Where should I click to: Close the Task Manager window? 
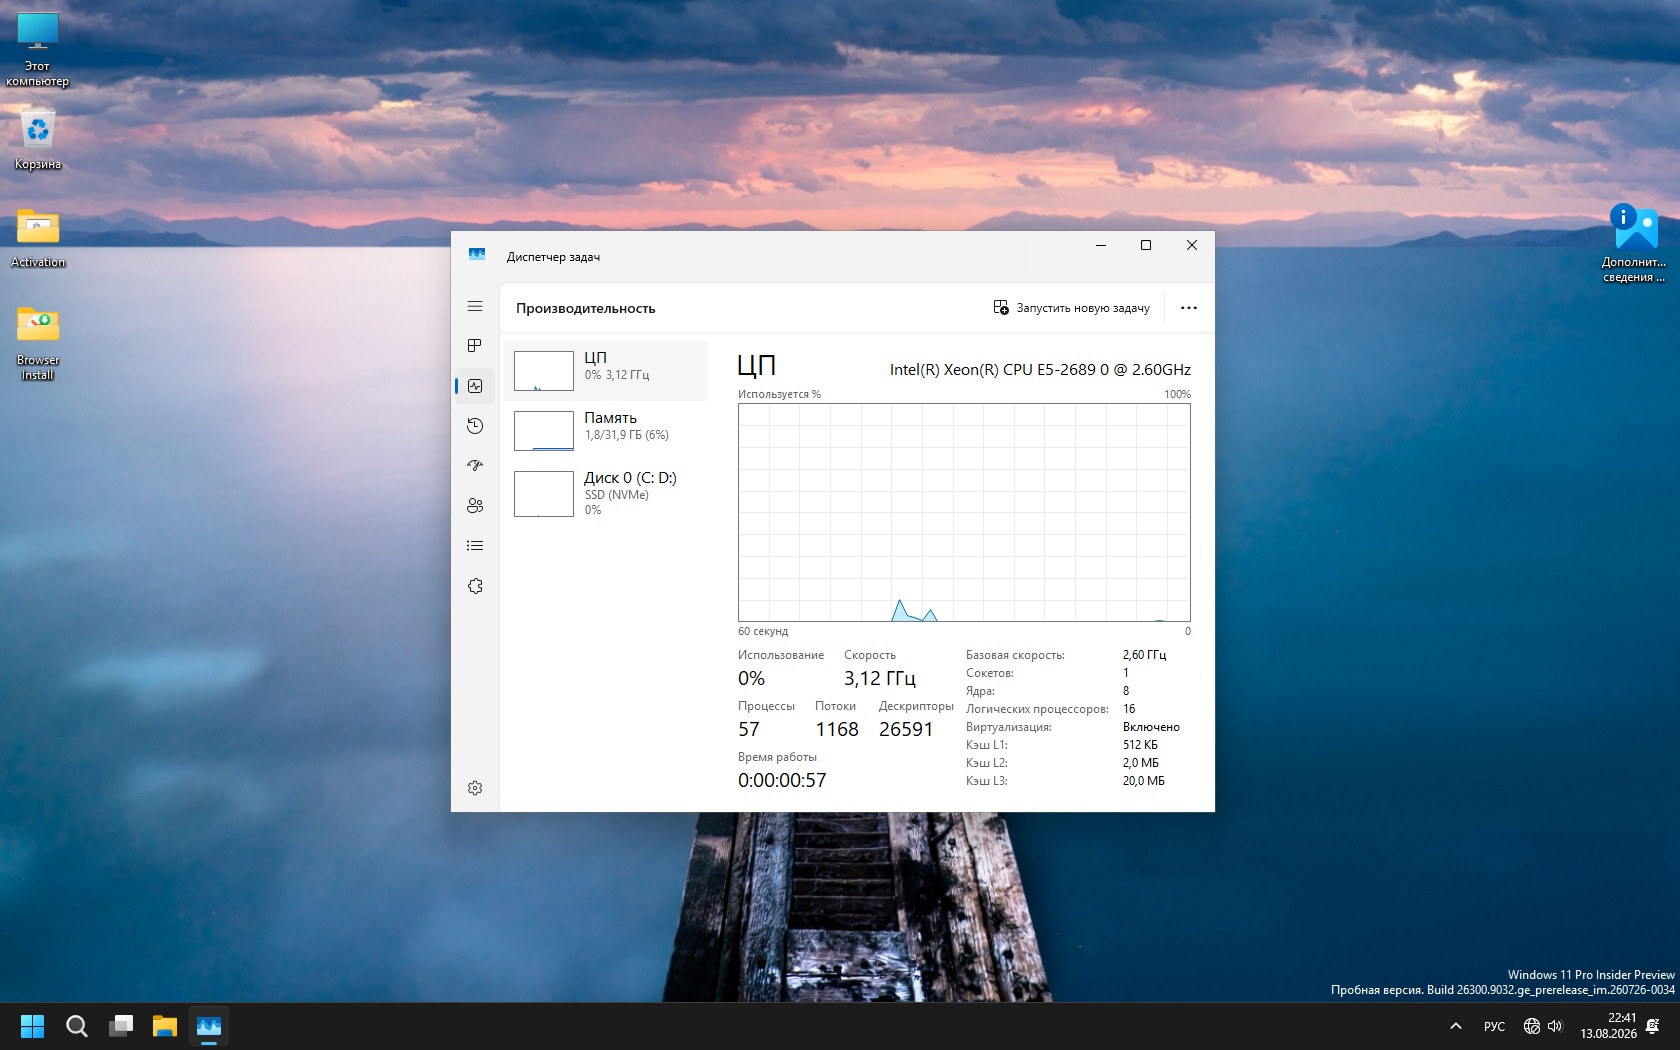click(1192, 246)
